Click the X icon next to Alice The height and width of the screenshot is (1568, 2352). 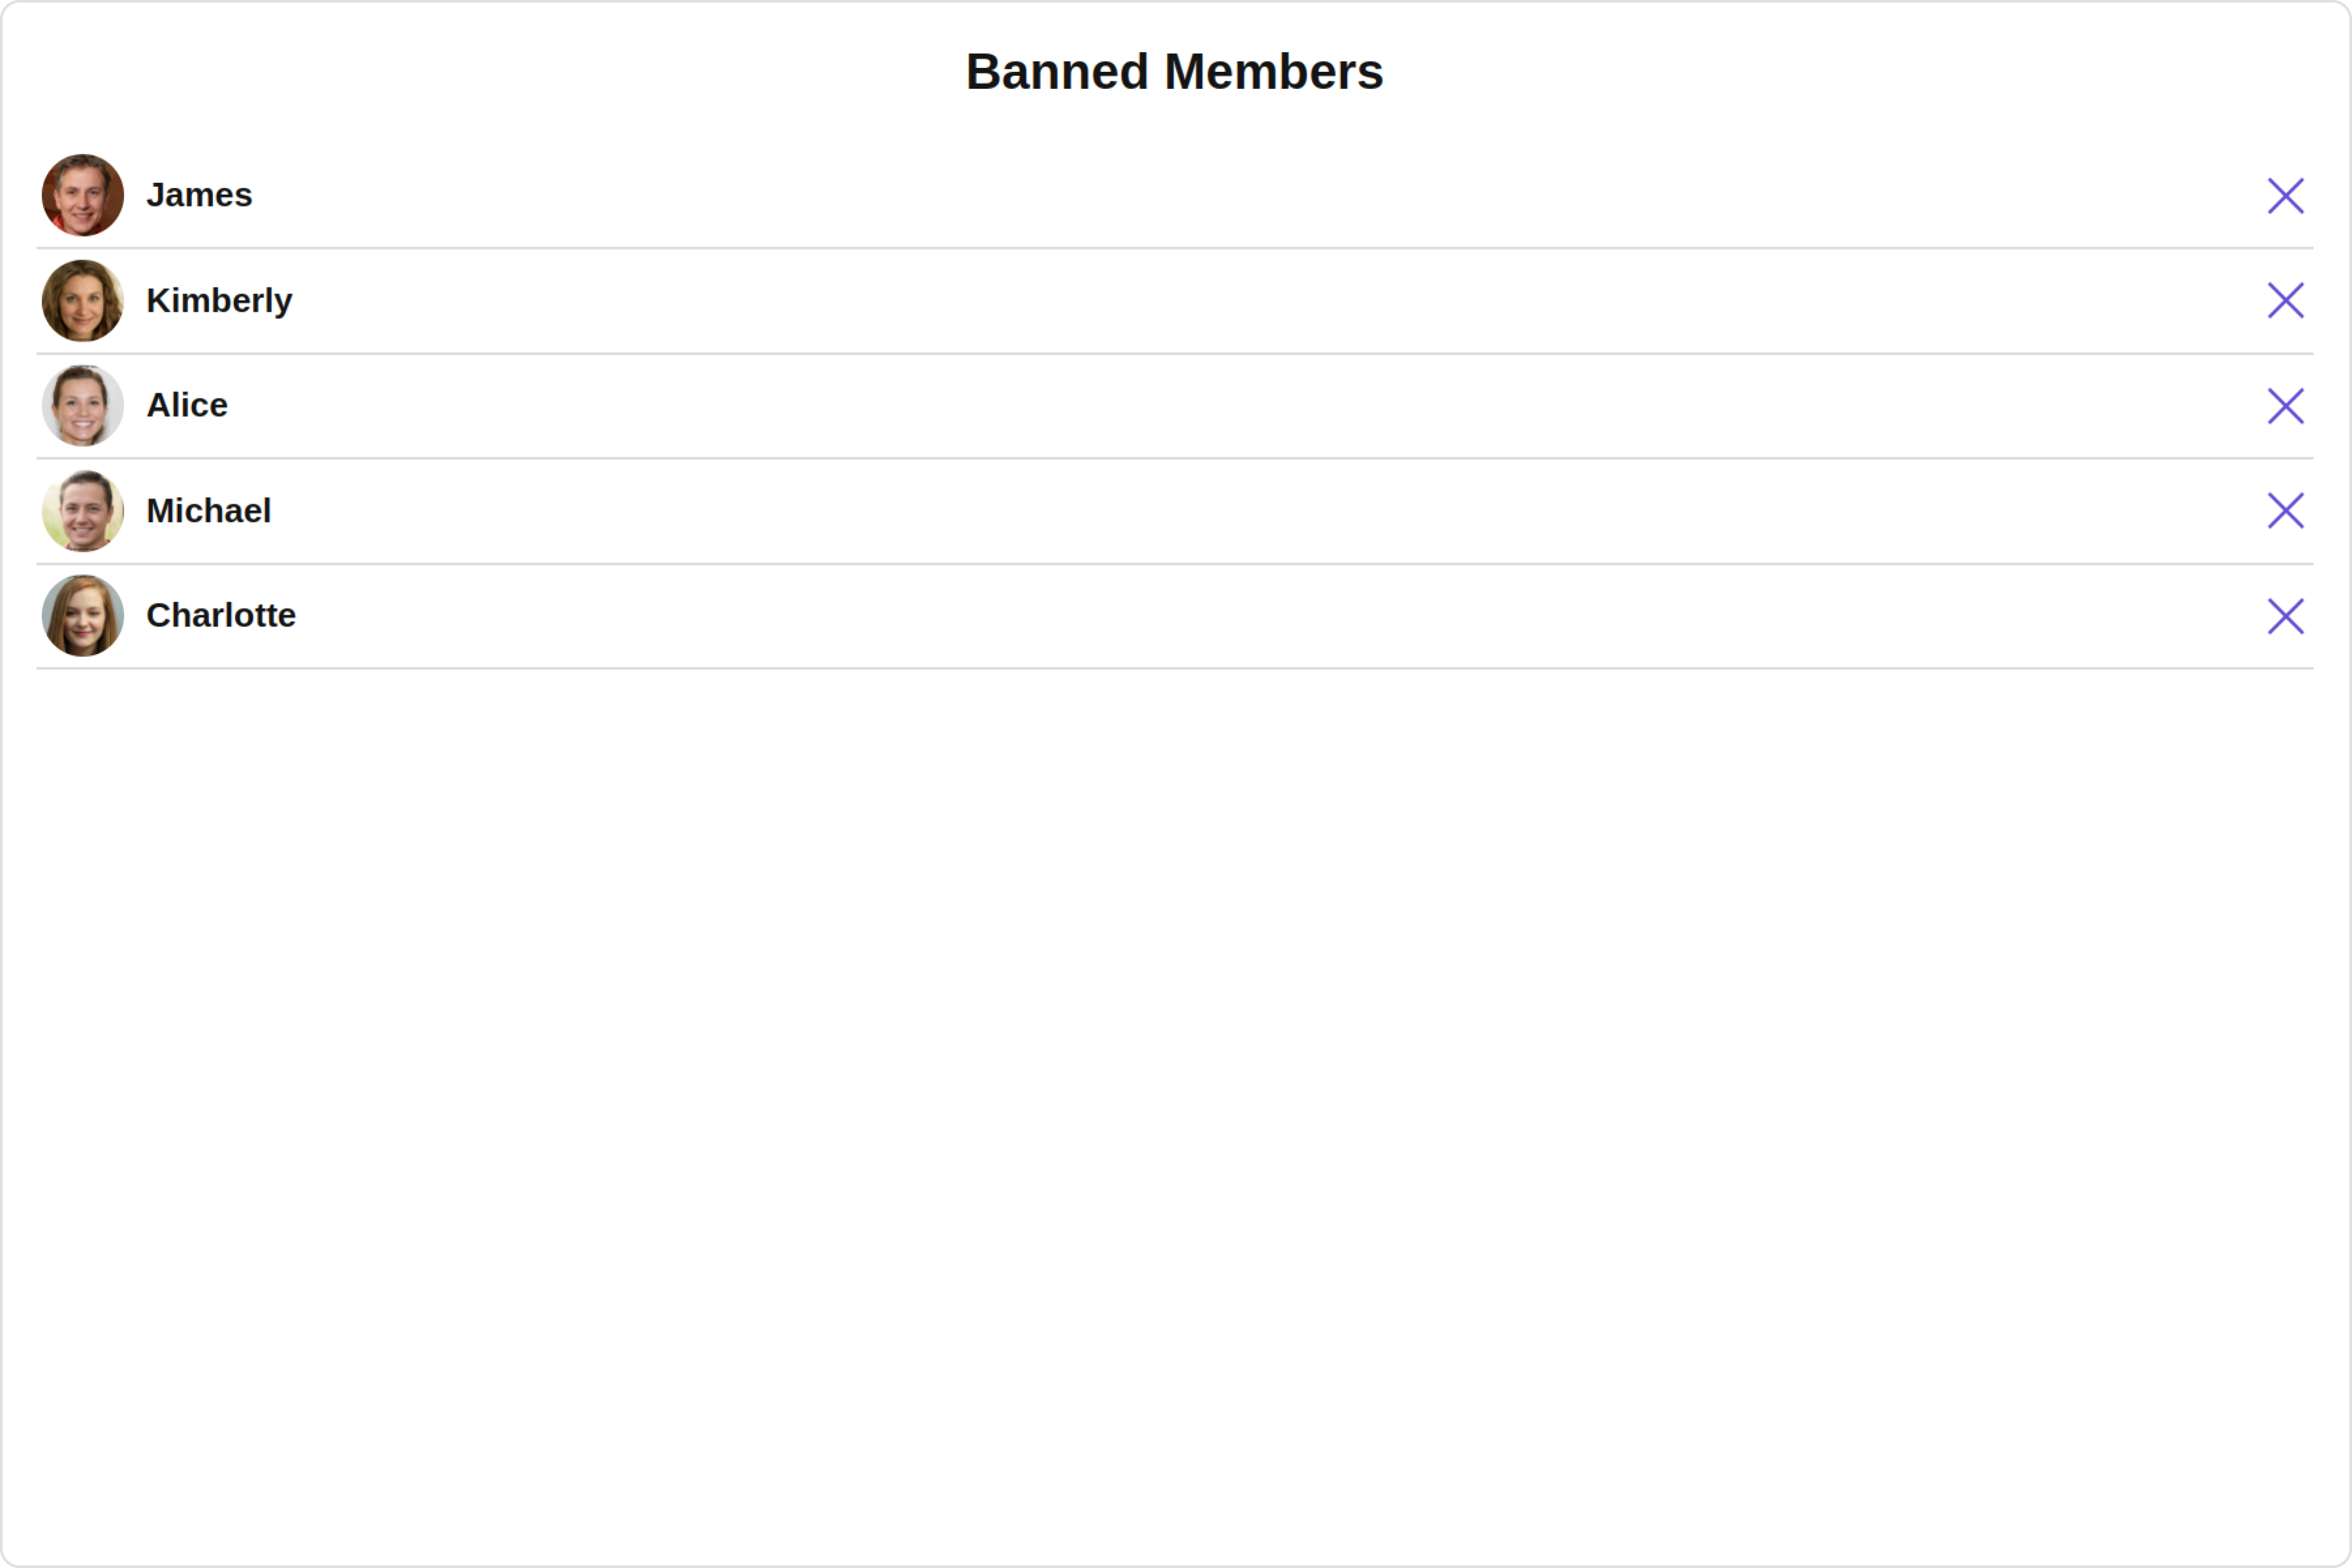(x=2286, y=406)
